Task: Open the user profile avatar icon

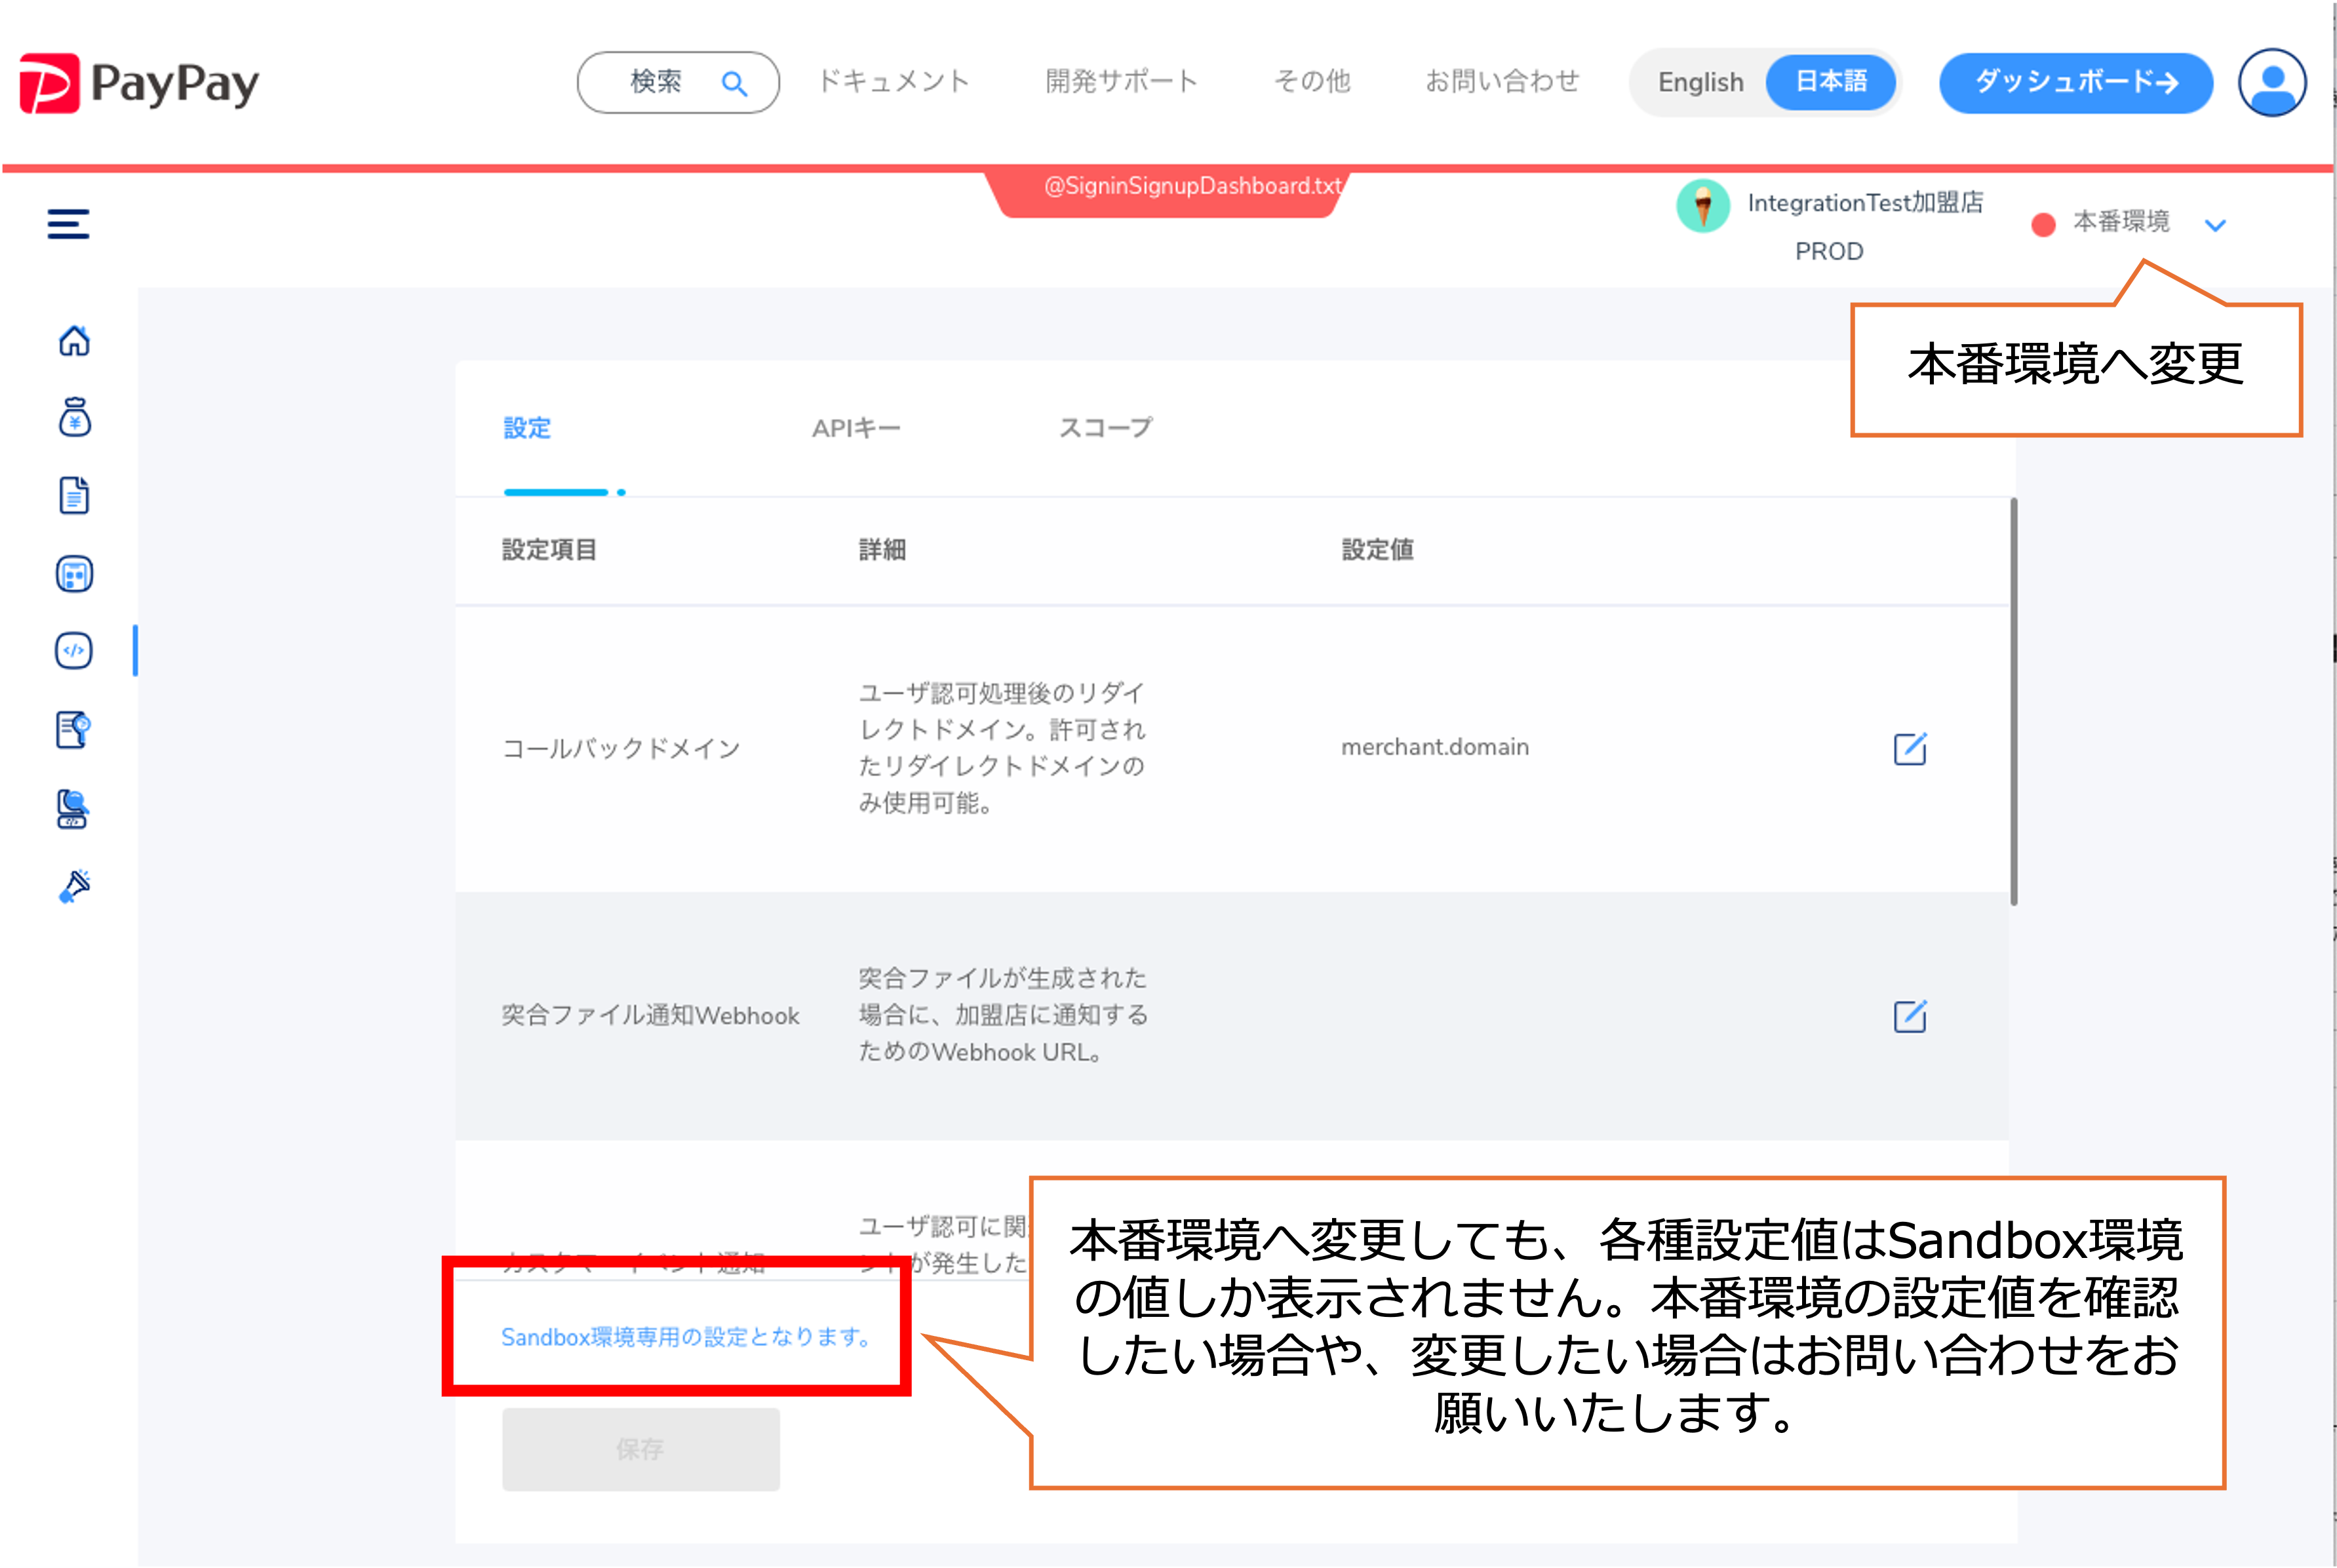Action: click(x=2272, y=83)
